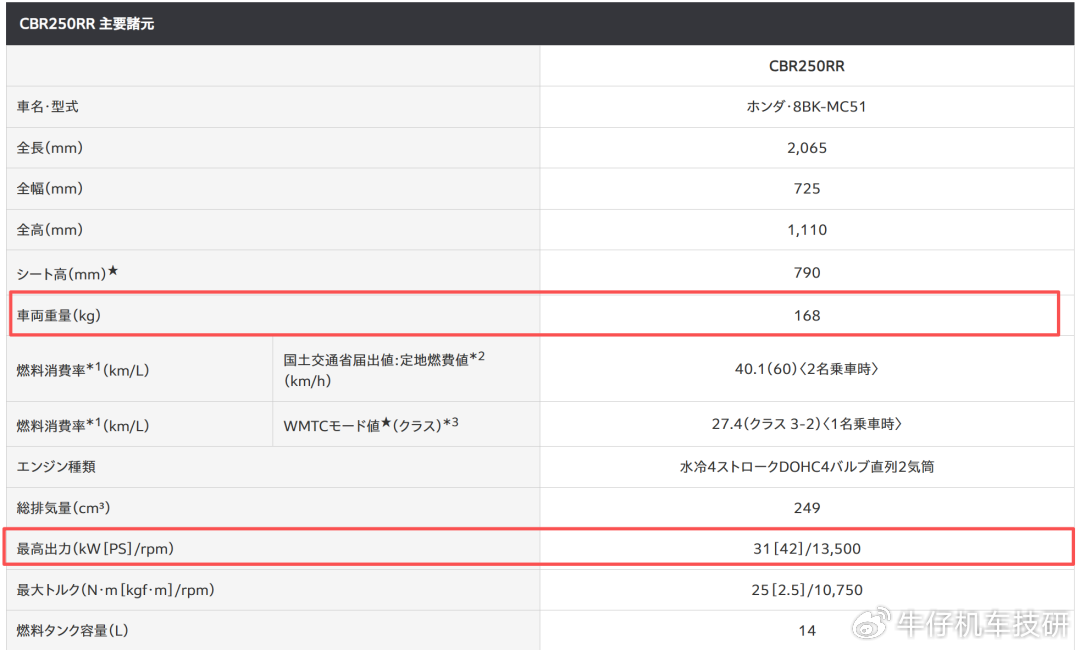Select the width value 725
The width and height of the screenshot is (1080, 650).
tap(807, 189)
